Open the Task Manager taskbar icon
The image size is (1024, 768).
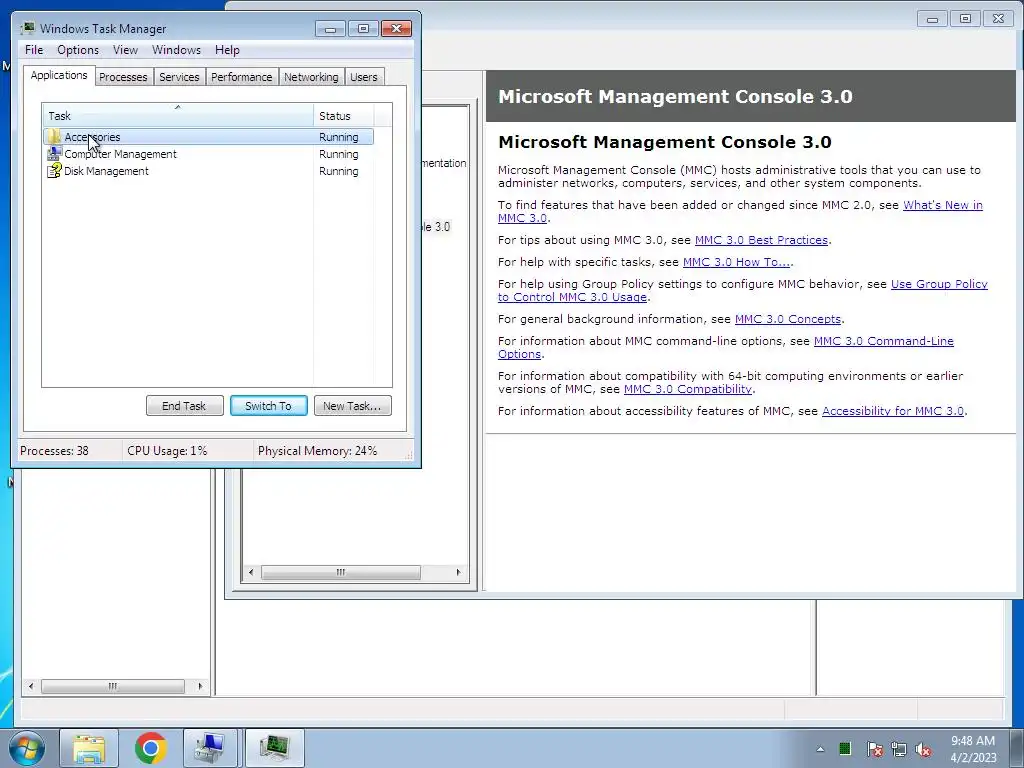tap(274, 748)
